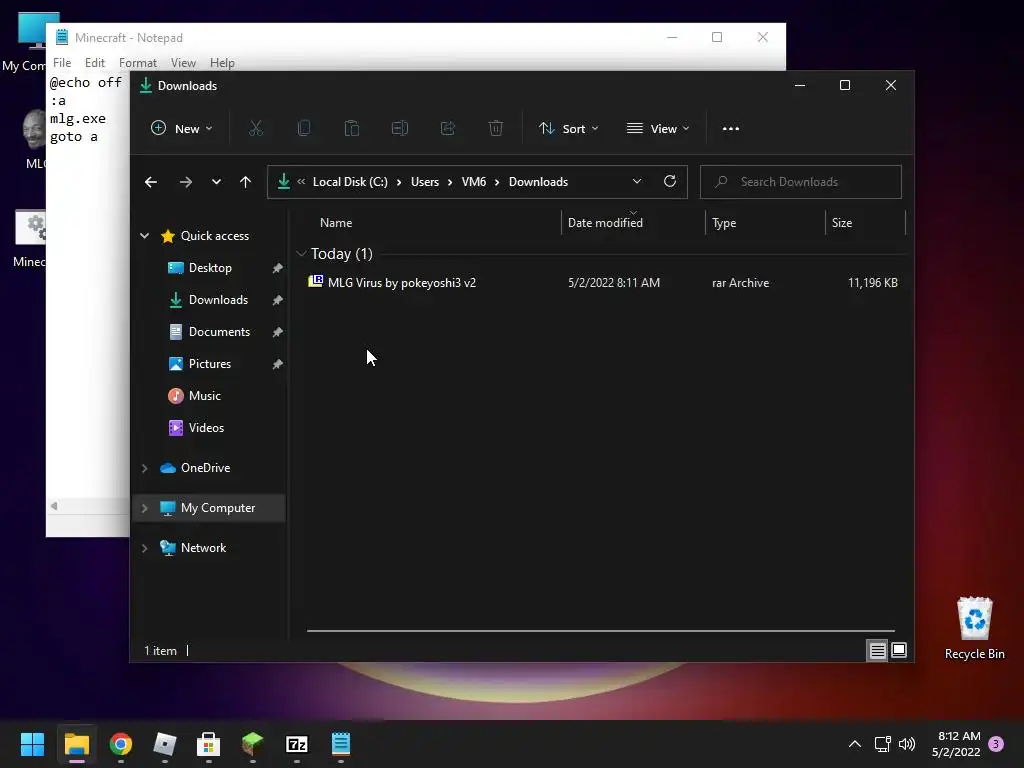Switch to Notepad via taskbar icon
This screenshot has height=768, width=1024.
(341, 744)
